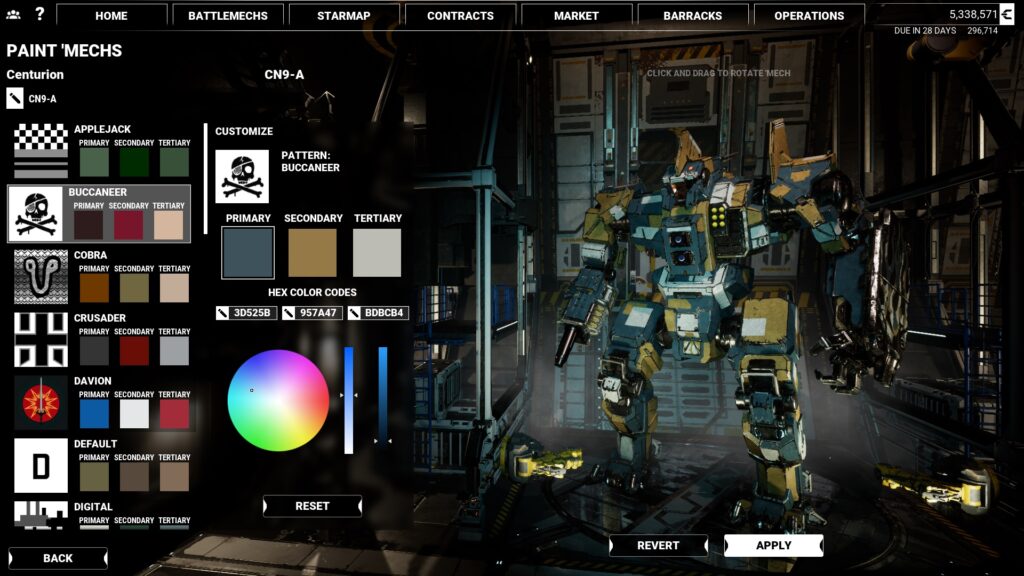Click the RESET button
Viewport: 1024px width, 576px height.
coord(312,506)
